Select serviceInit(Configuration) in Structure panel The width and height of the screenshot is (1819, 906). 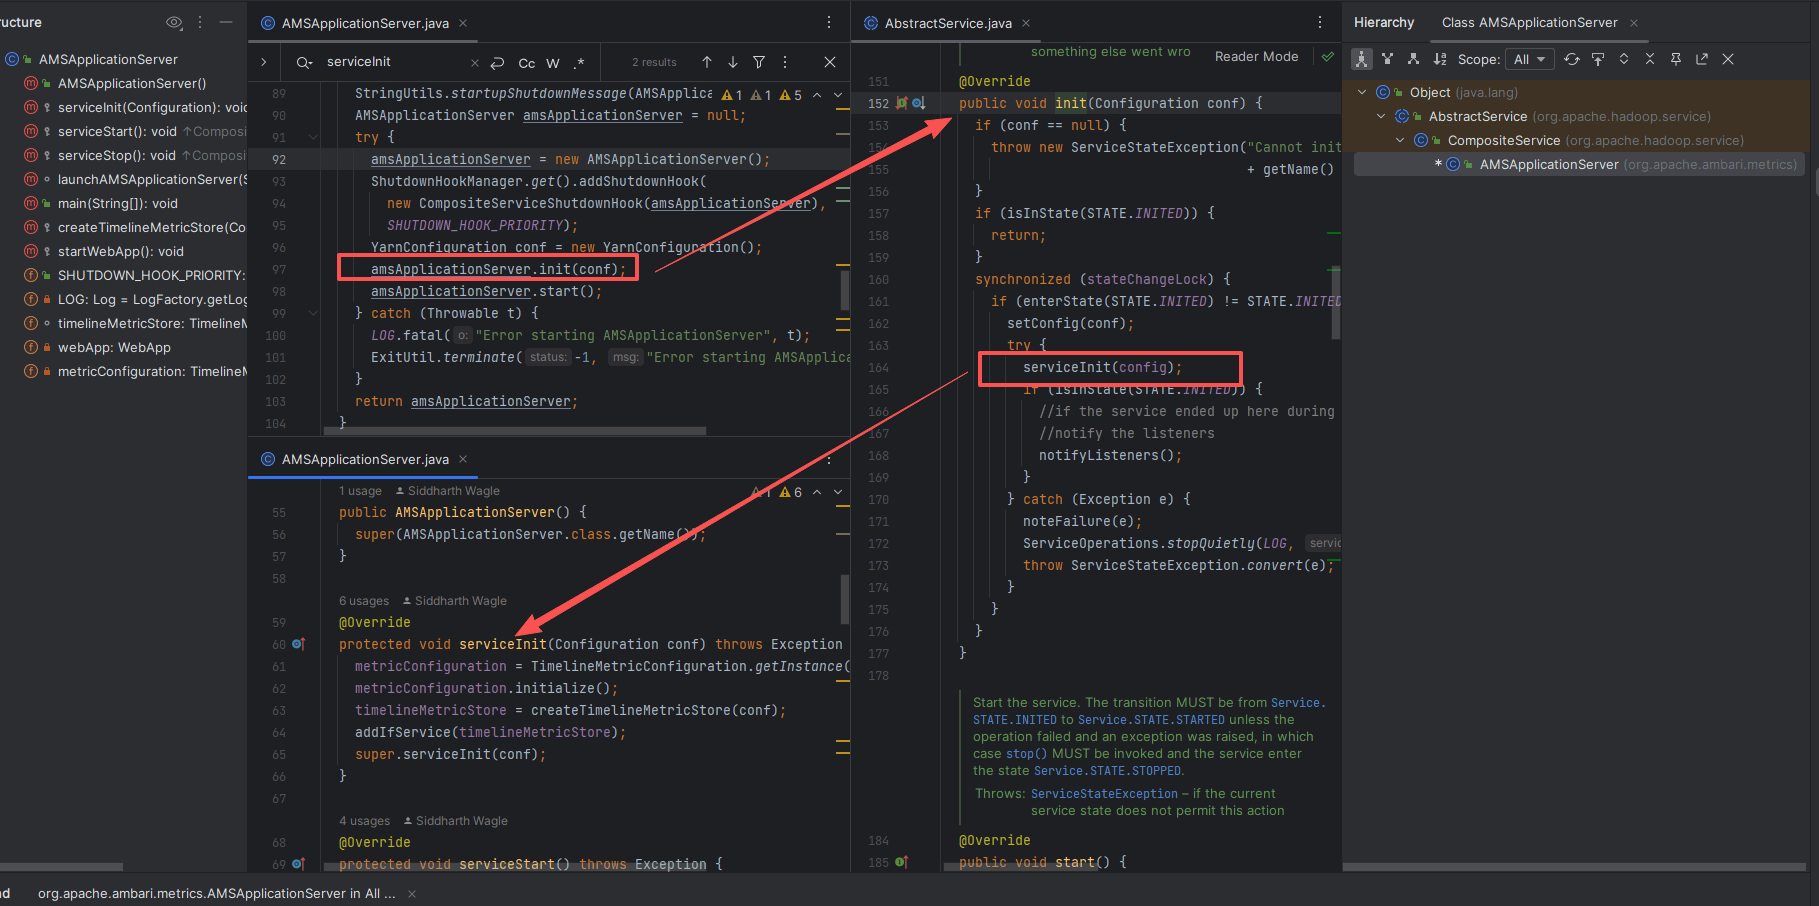pos(152,107)
